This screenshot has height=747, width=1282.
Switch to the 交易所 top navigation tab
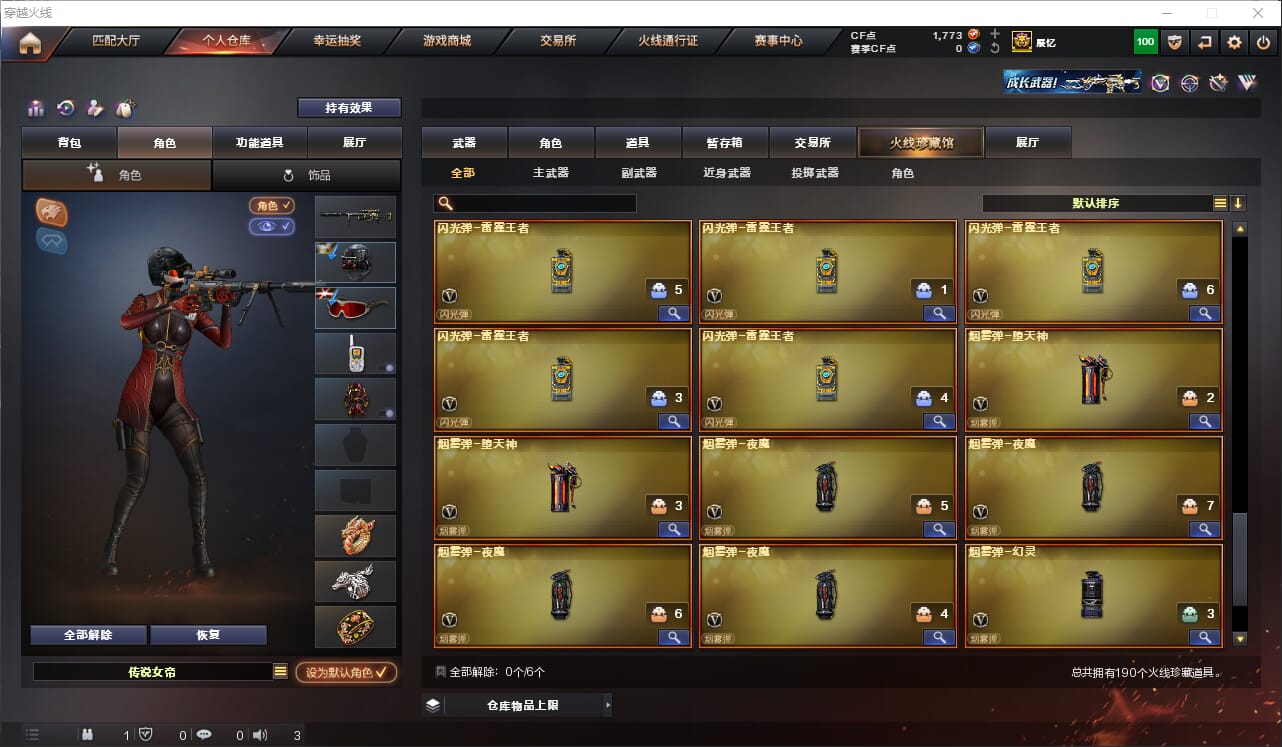(558, 41)
